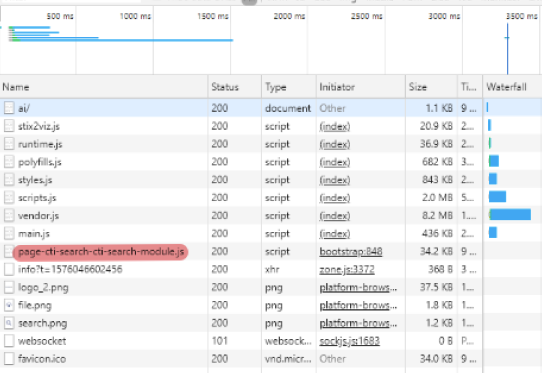Click the 101 status cell of websocket
The width and height of the screenshot is (542, 373).
[x=219, y=341]
